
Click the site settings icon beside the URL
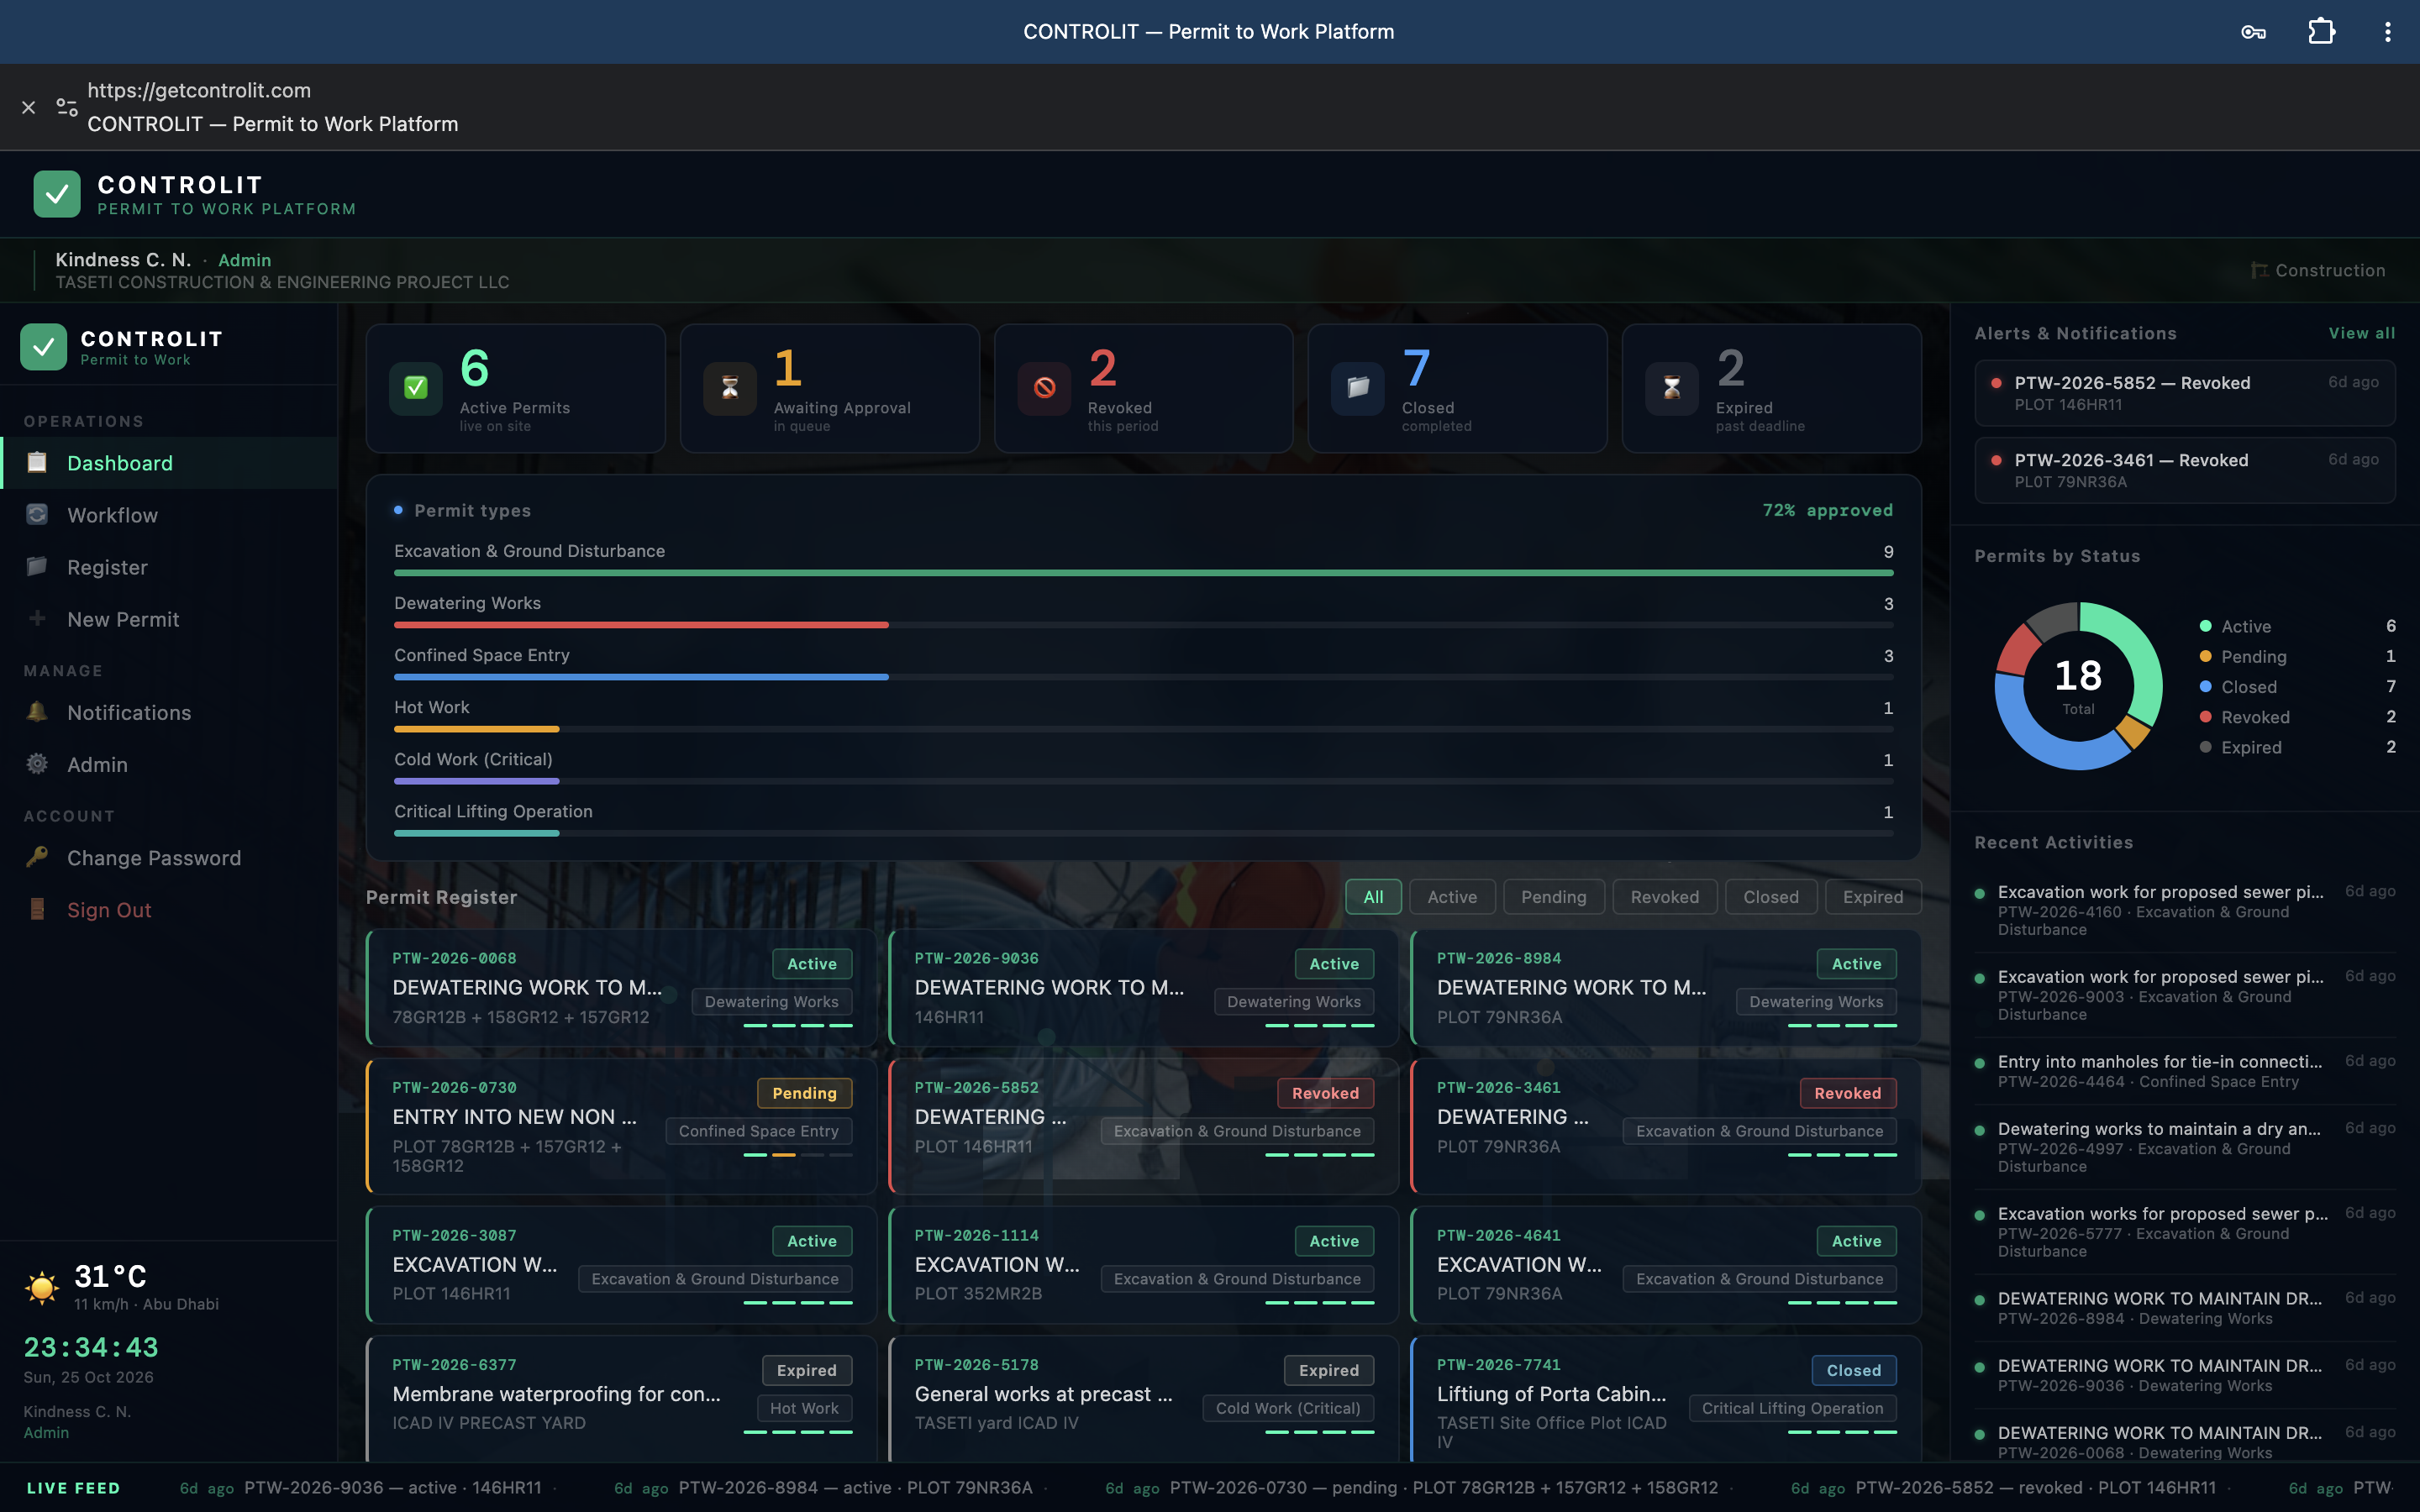(x=67, y=107)
